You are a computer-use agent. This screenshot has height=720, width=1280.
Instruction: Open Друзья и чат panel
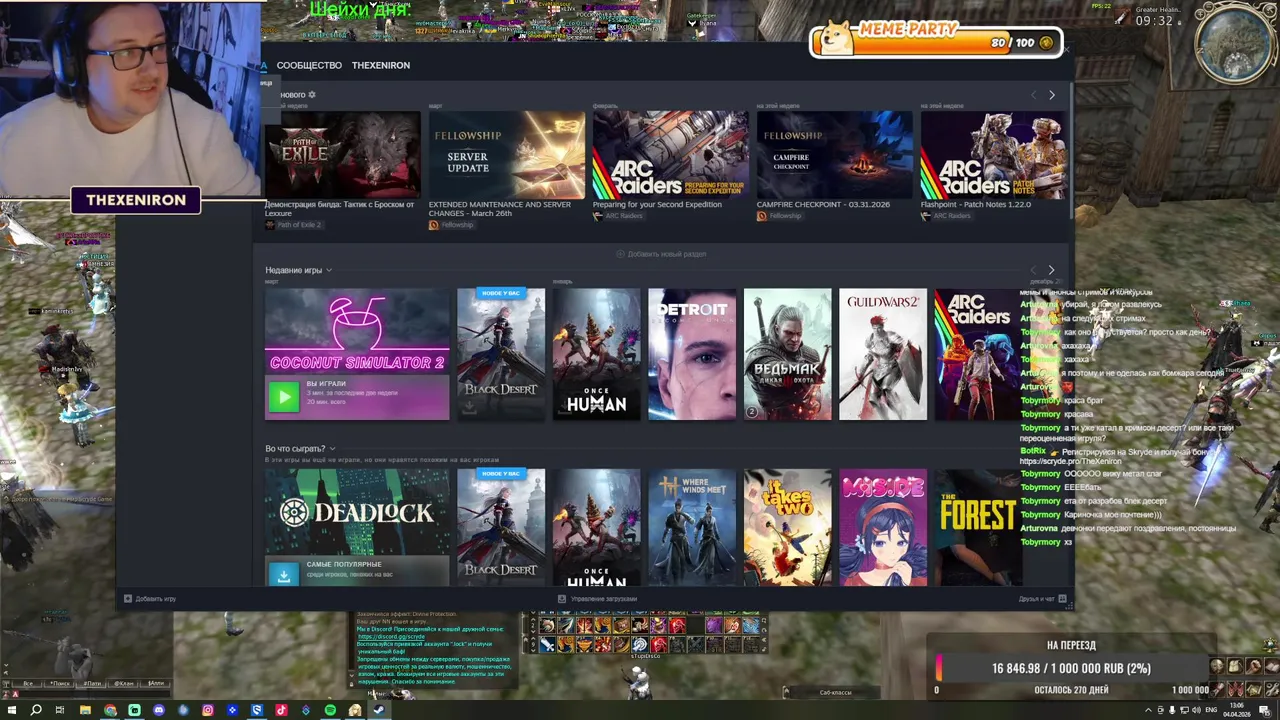(x=1042, y=599)
